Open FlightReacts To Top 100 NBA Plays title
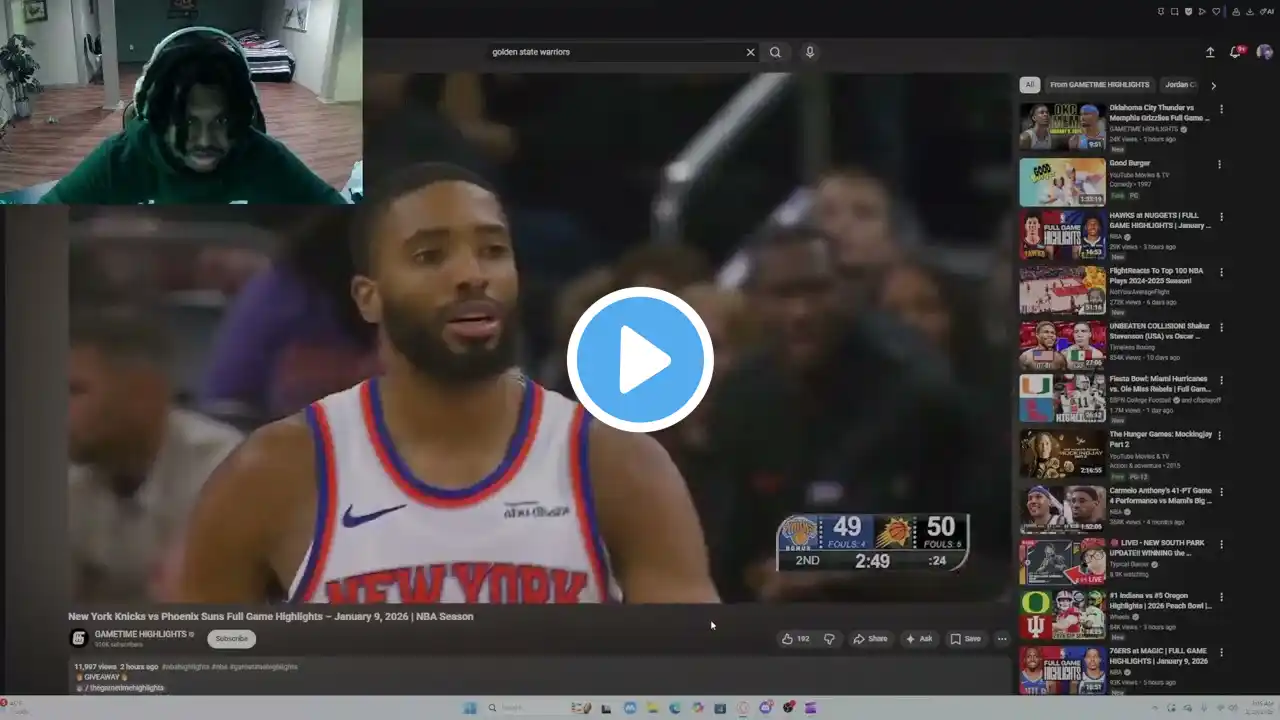Screen dimensions: 1280x720 [1157, 276]
